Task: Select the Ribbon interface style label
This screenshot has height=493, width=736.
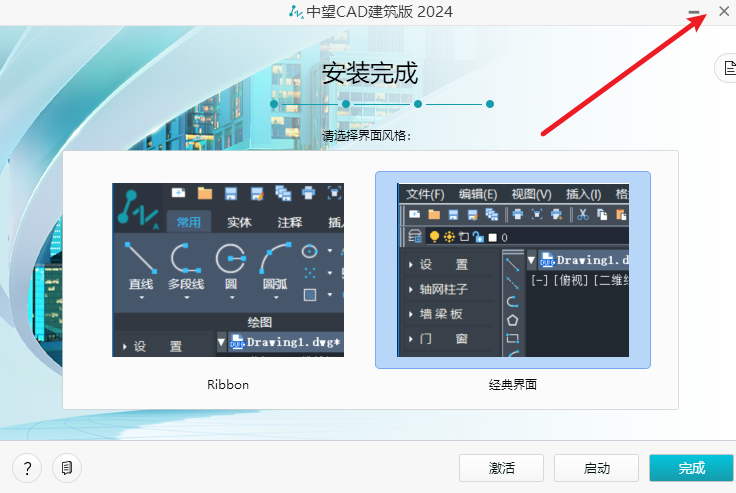Action: (x=228, y=384)
